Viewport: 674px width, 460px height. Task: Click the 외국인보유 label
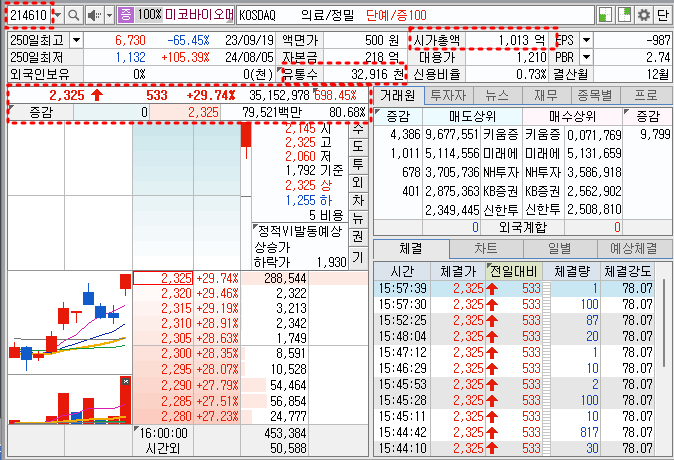(x=40, y=74)
